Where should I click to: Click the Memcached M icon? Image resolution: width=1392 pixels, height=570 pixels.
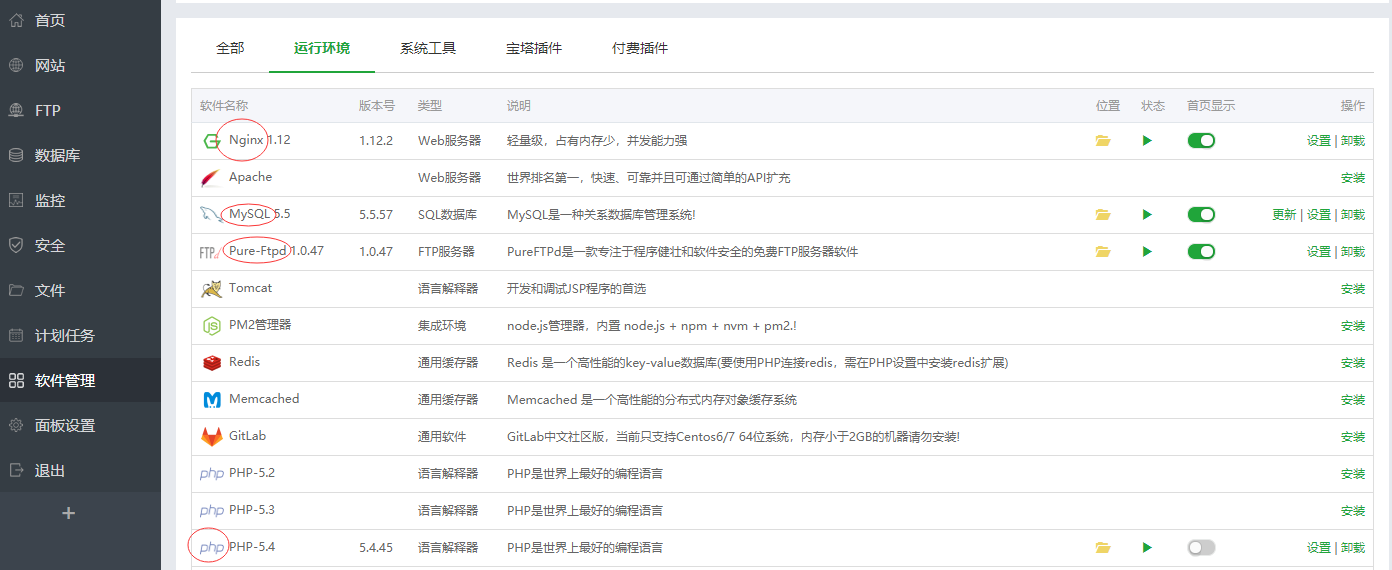pos(211,400)
